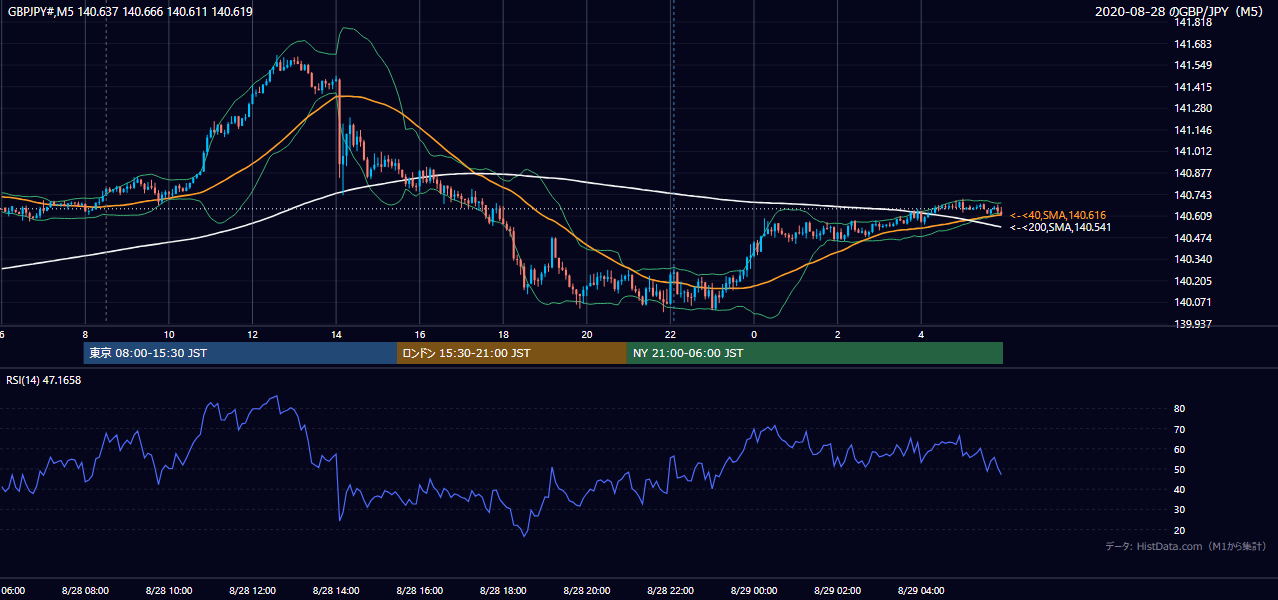This screenshot has width=1278, height=600.
Task: Click the 8/28 08:00 time axis label
Action: (84, 591)
